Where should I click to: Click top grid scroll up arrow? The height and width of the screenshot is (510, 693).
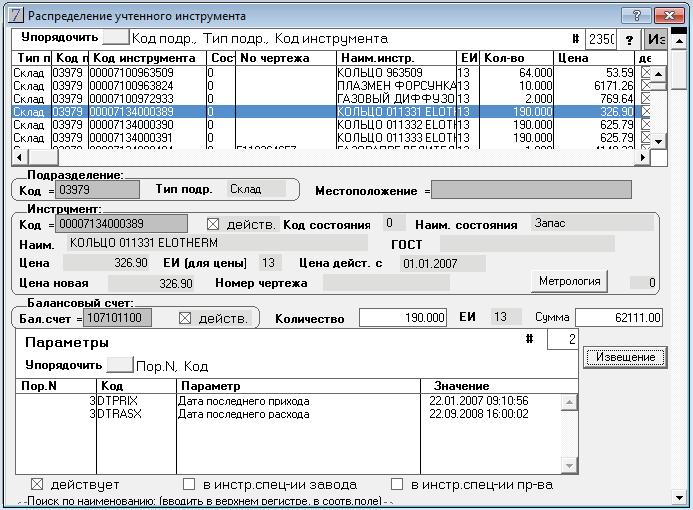659,74
